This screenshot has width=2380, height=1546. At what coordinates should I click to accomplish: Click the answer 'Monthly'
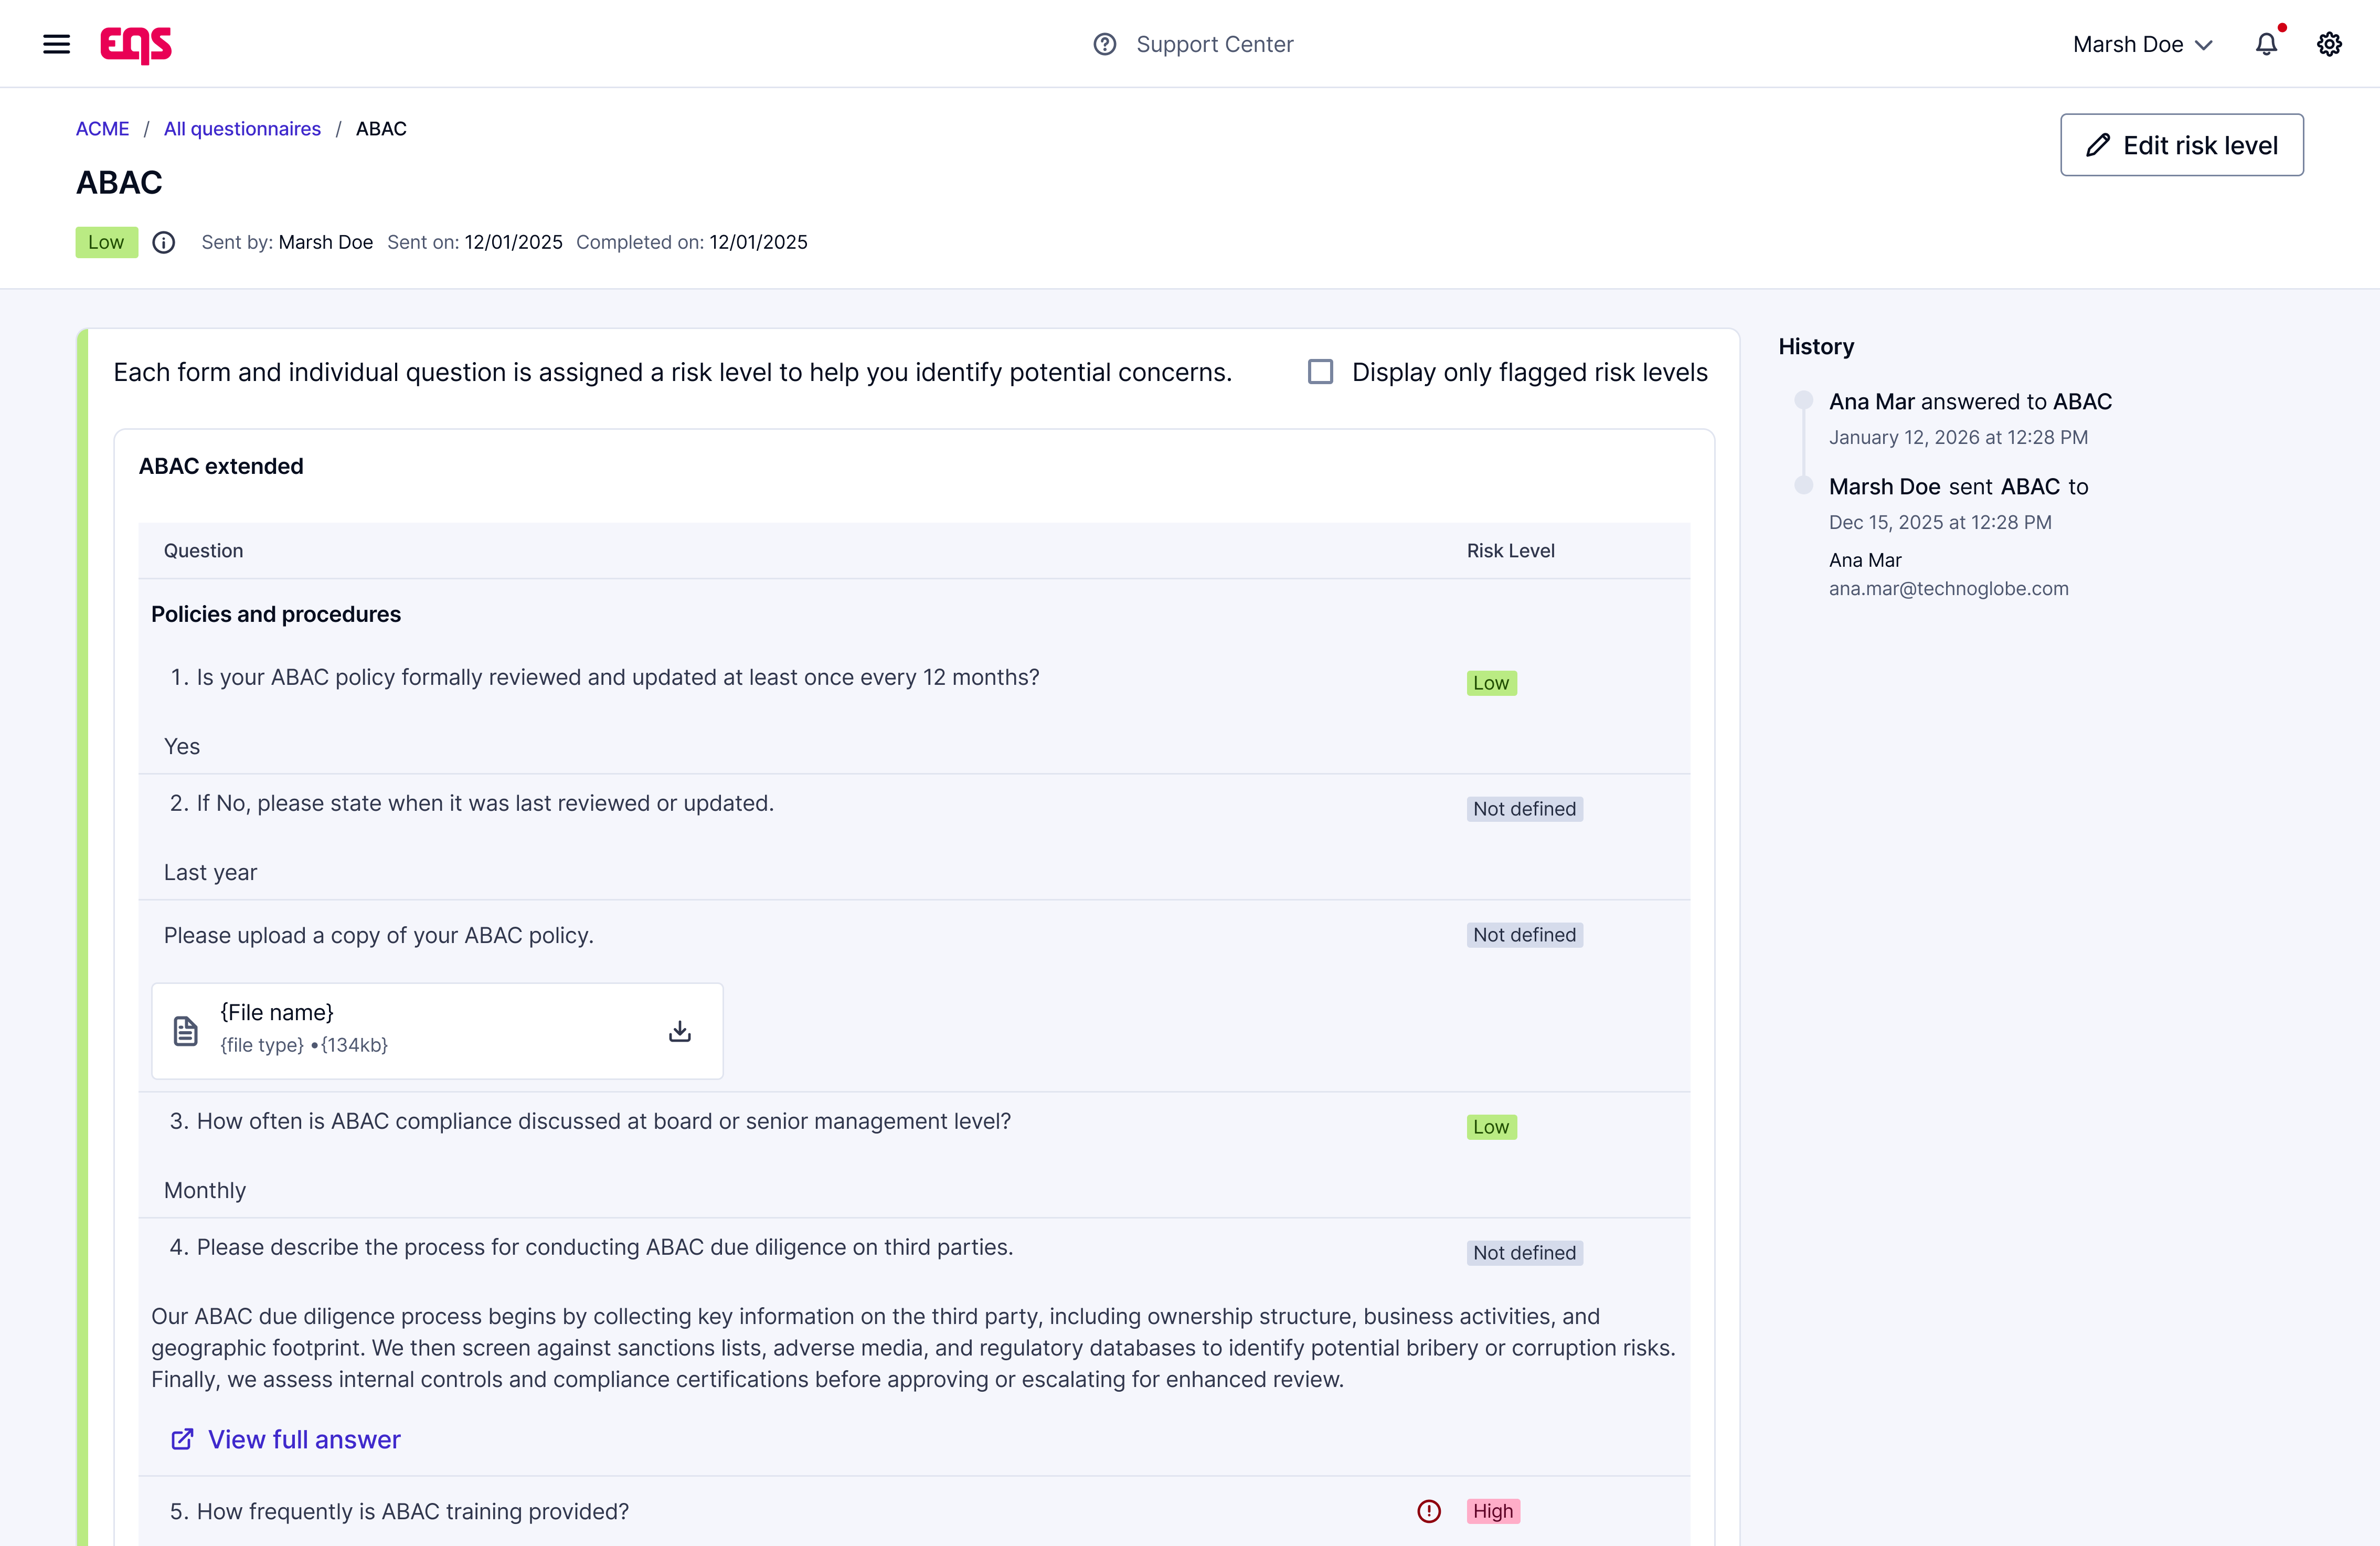(205, 1190)
